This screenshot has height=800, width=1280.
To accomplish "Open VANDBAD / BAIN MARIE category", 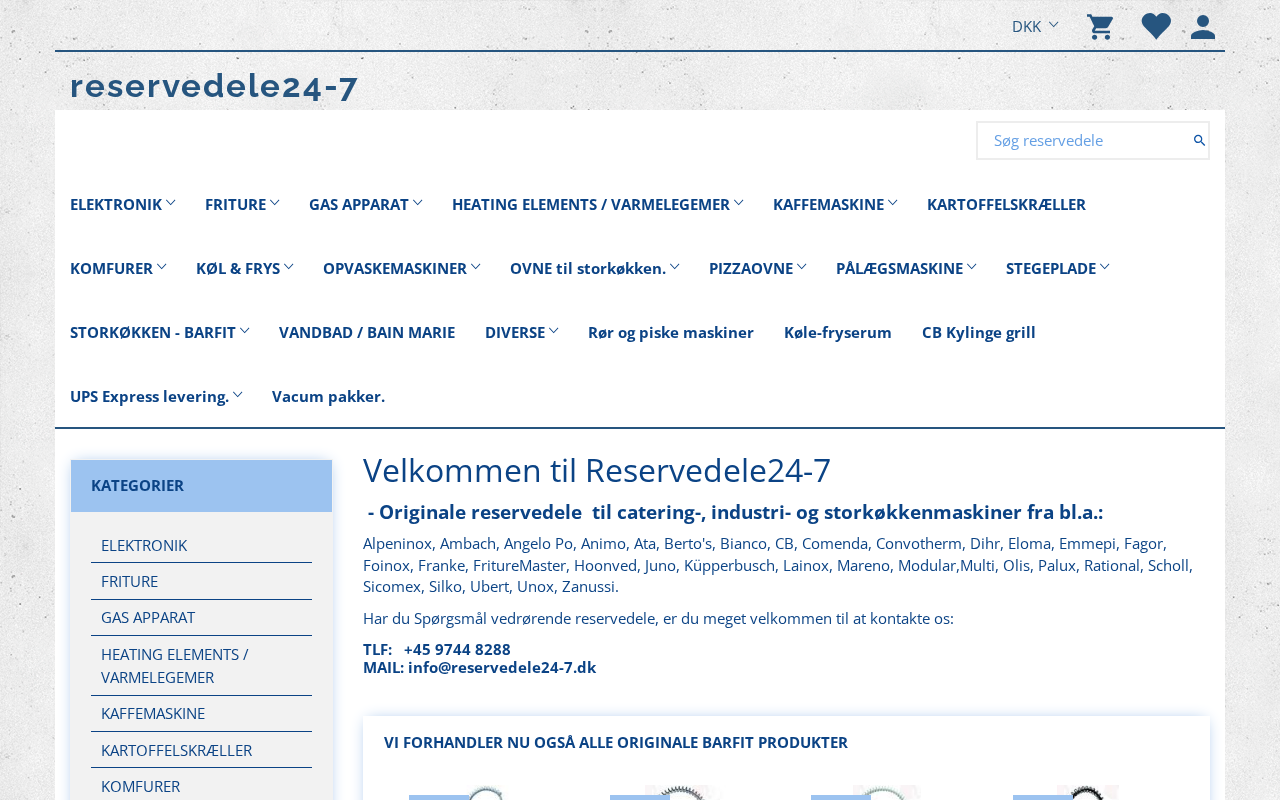I will 367,332.
